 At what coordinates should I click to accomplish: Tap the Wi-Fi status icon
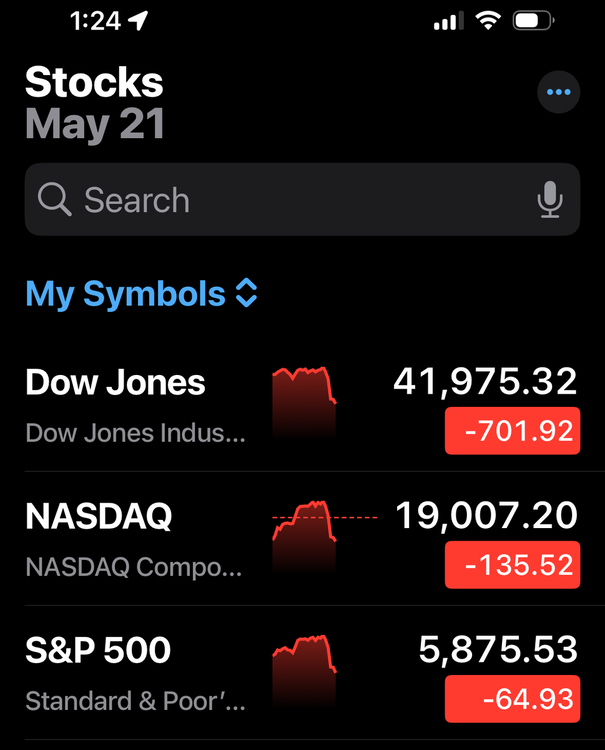coord(487,21)
